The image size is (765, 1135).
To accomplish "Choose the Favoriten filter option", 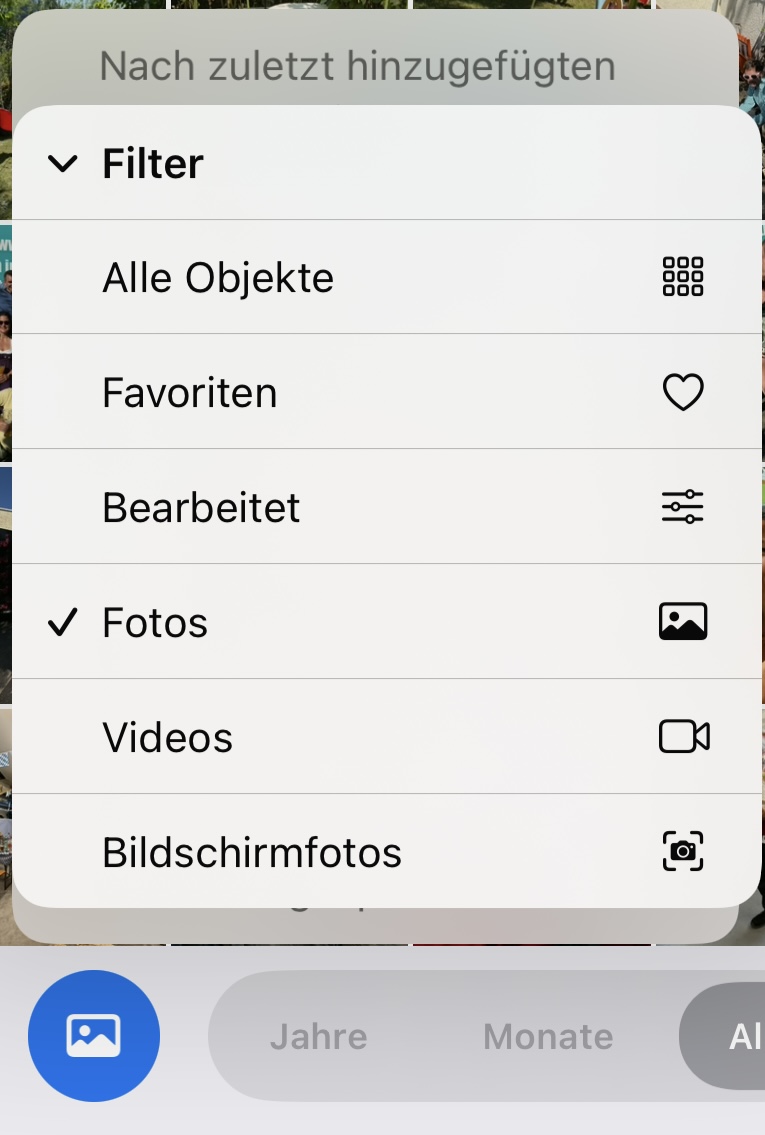I will pos(190,393).
